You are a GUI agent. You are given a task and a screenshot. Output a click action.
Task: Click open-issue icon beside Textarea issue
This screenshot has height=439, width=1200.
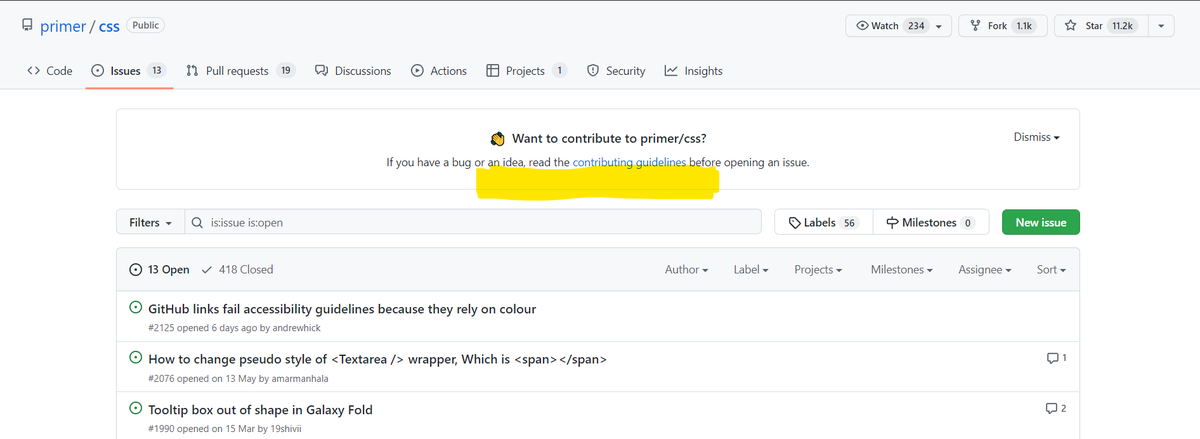pos(136,358)
